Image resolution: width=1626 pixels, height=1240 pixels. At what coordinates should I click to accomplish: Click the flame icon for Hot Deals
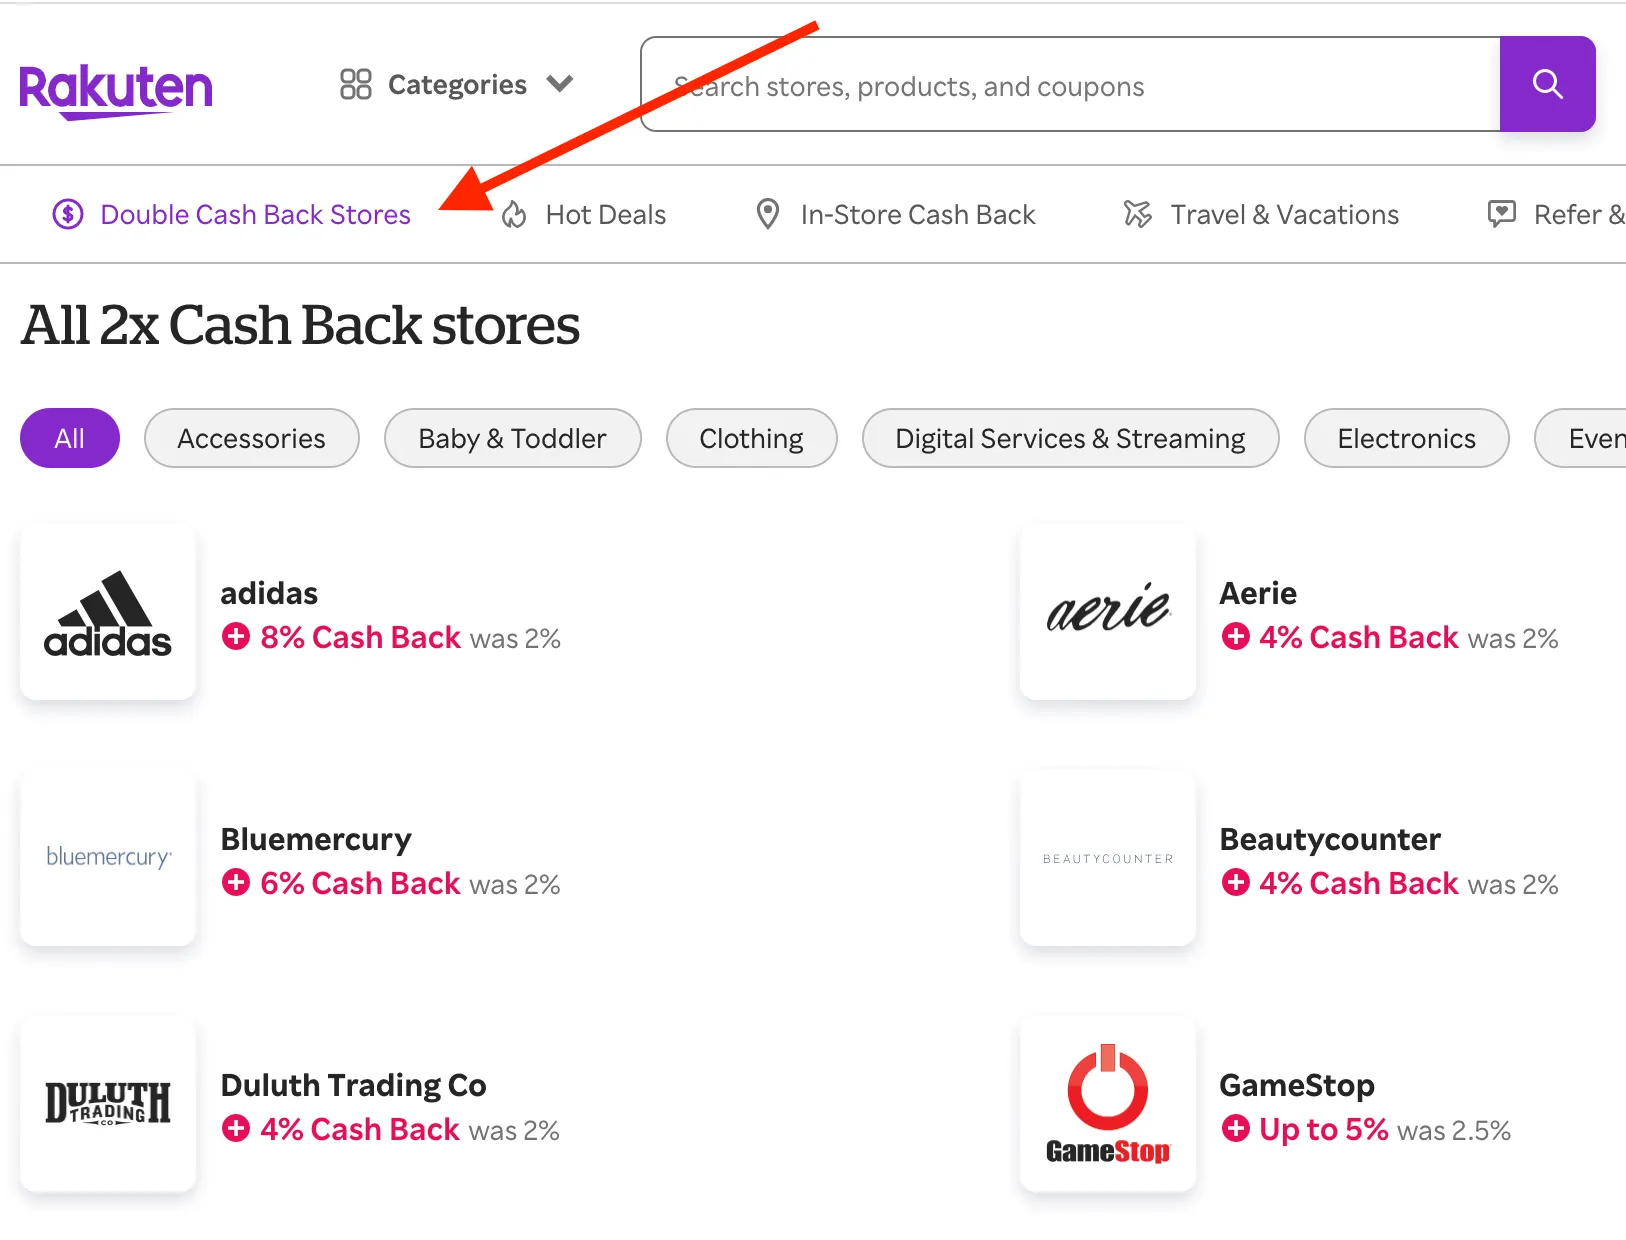click(514, 214)
